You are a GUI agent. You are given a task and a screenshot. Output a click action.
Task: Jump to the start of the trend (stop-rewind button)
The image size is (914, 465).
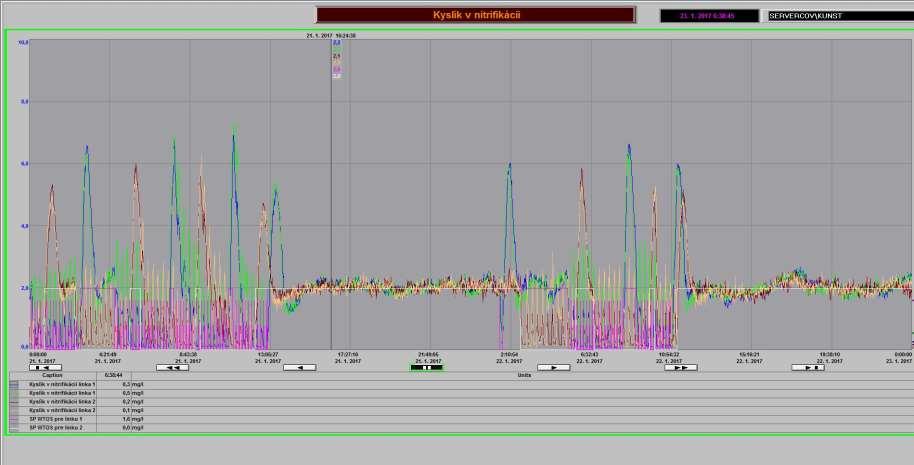click(x=45, y=368)
